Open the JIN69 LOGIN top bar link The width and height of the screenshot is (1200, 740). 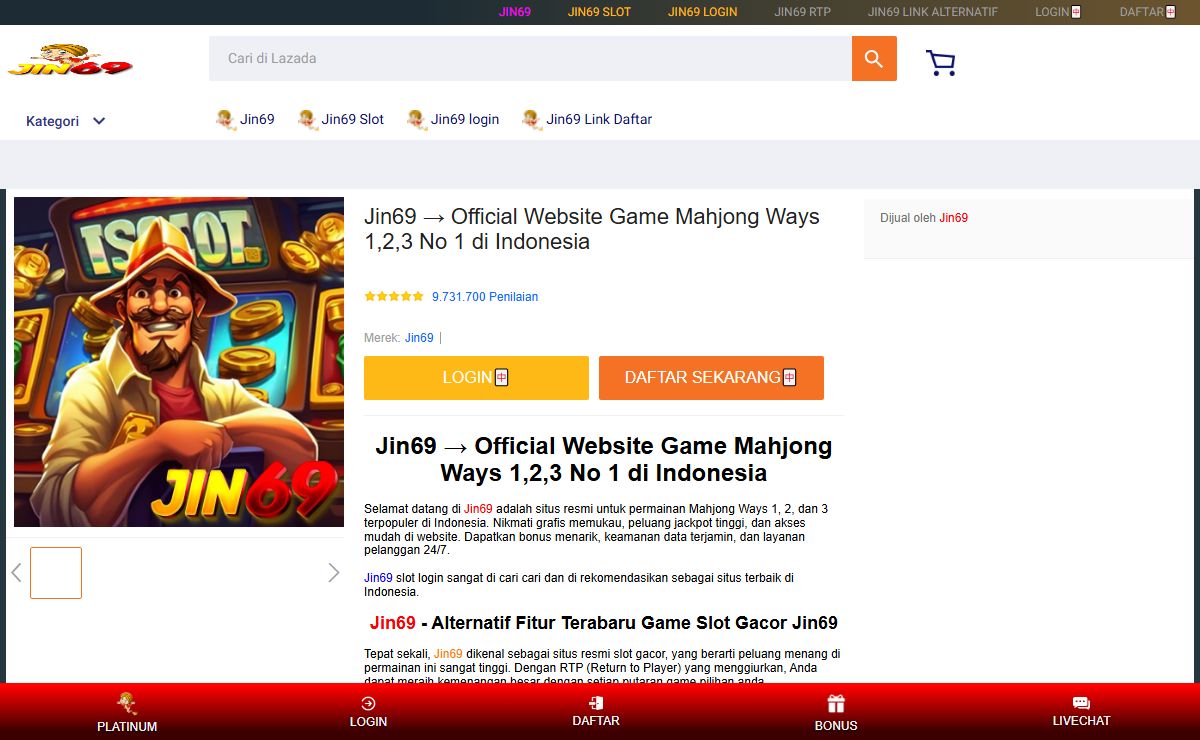coord(702,12)
